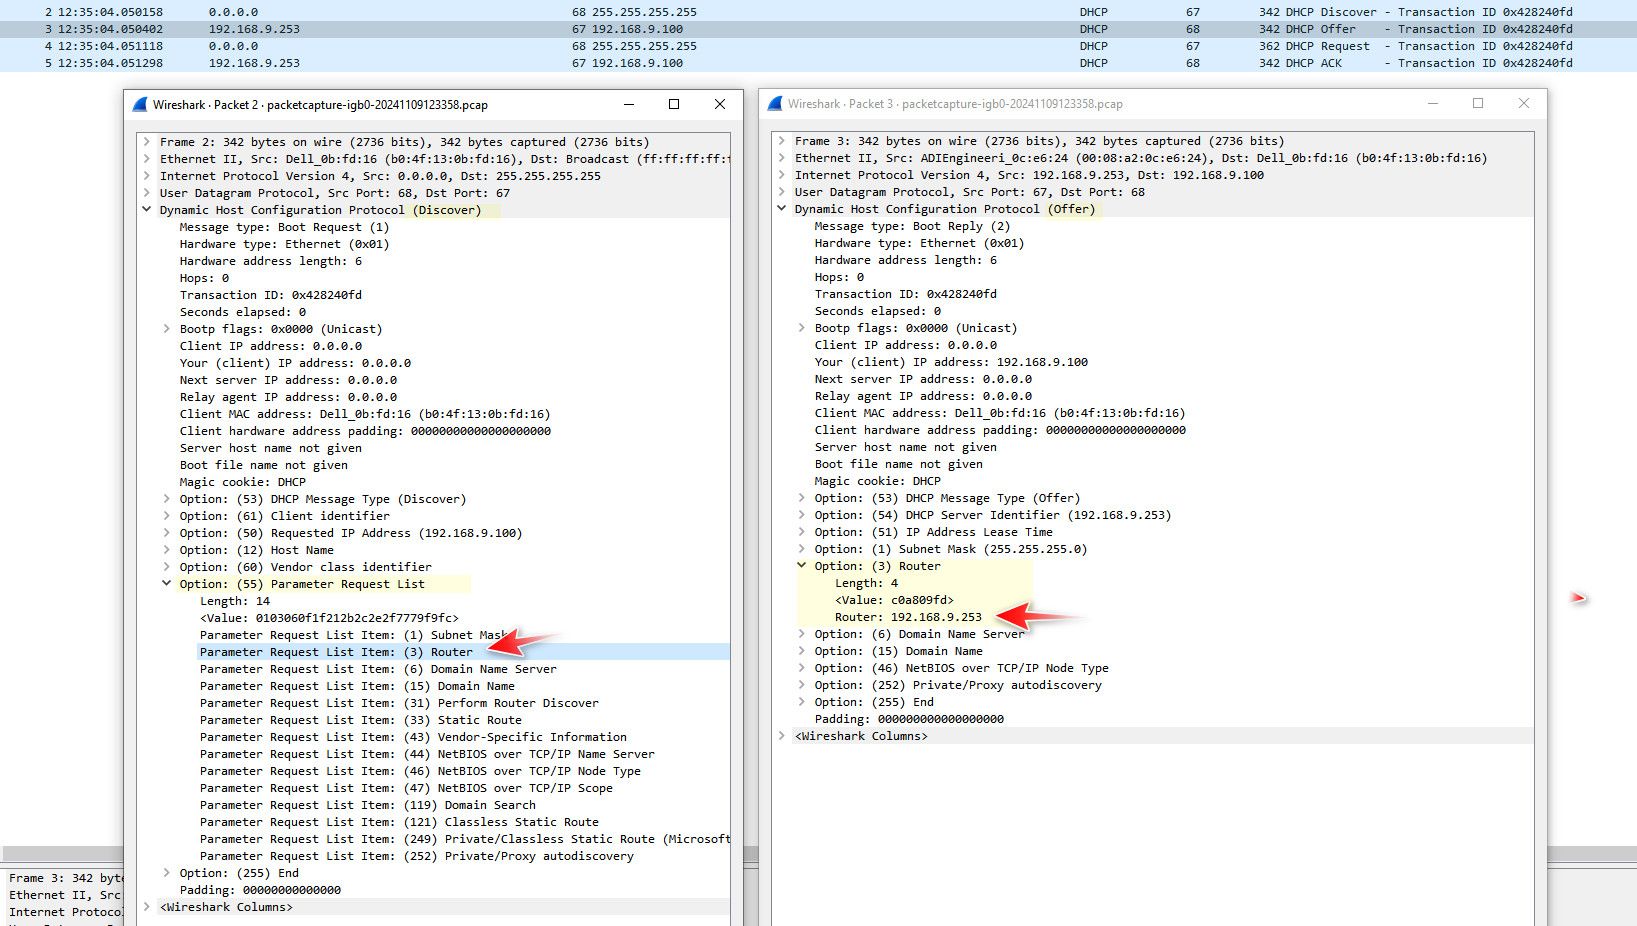Expand Ethernet II node in Packet 3 window

782,158
